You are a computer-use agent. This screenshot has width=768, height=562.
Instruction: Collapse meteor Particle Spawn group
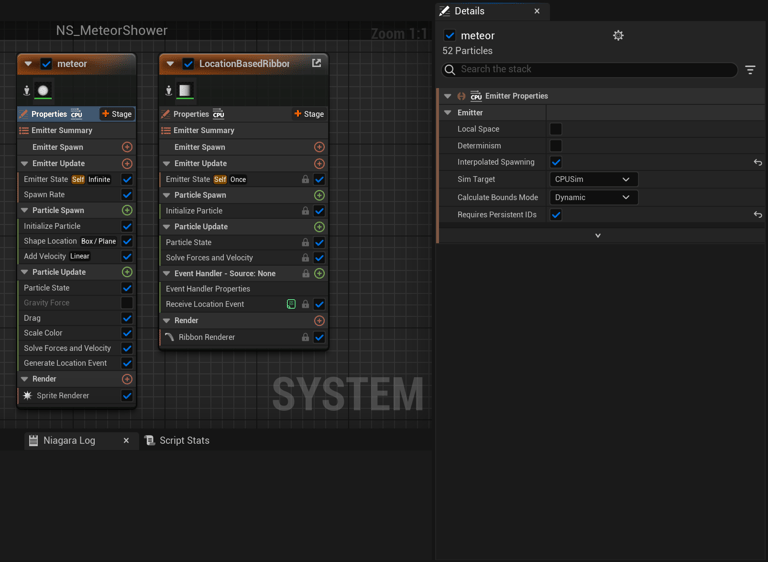pos(24,210)
